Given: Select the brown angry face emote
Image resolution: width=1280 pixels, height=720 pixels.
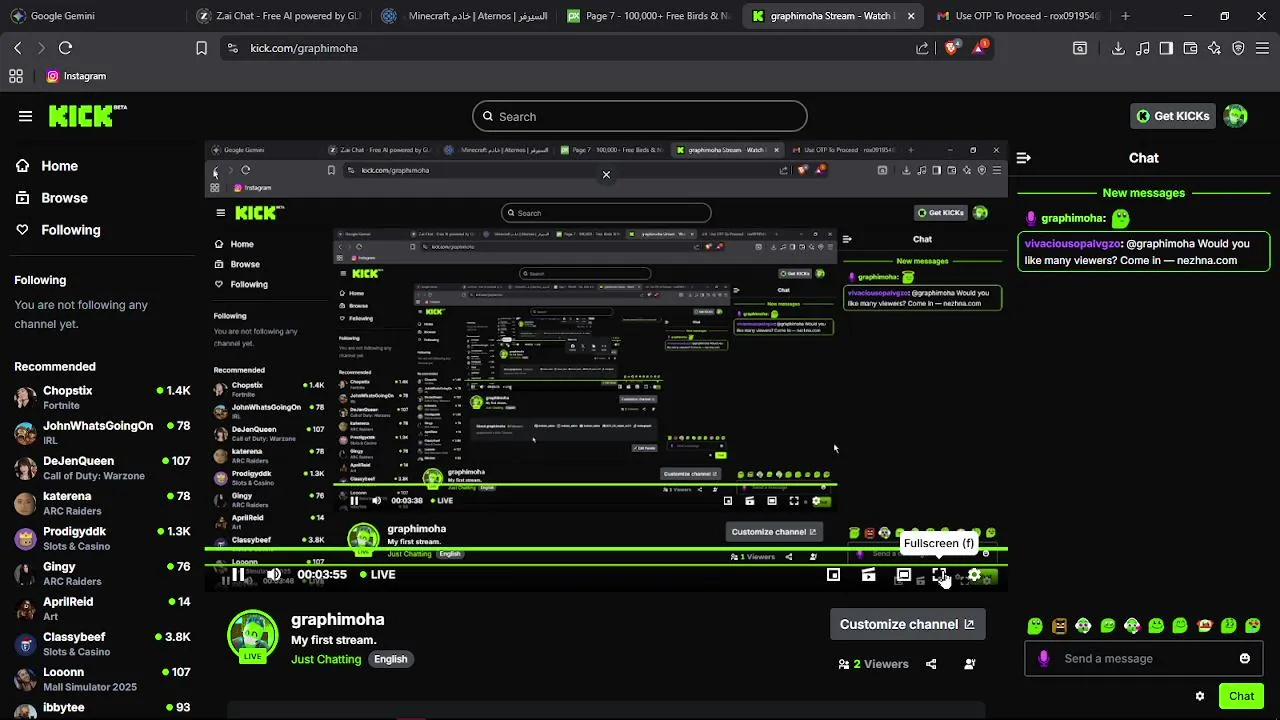Looking at the screenshot, I should (1059, 626).
